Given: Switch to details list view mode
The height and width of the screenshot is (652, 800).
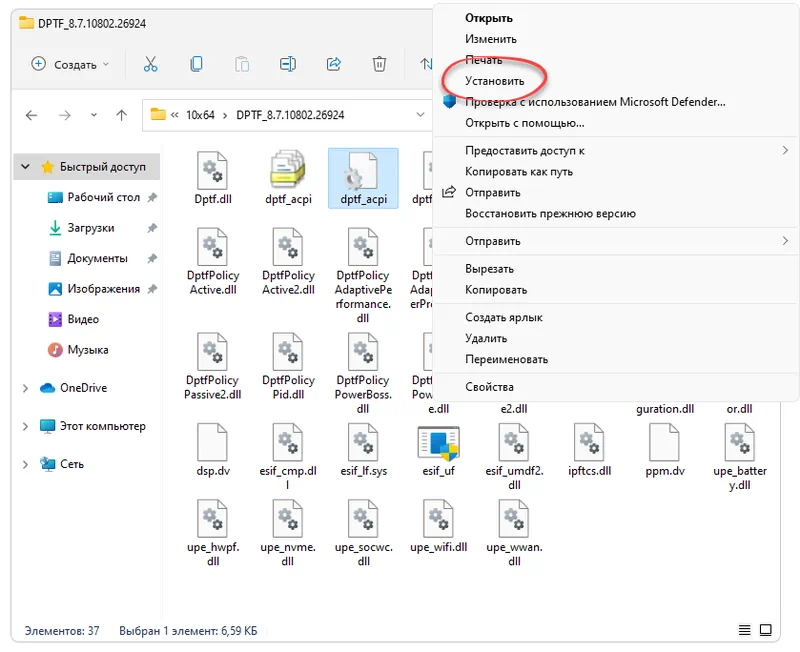Looking at the screenshot, I should [x=744, y=630].
